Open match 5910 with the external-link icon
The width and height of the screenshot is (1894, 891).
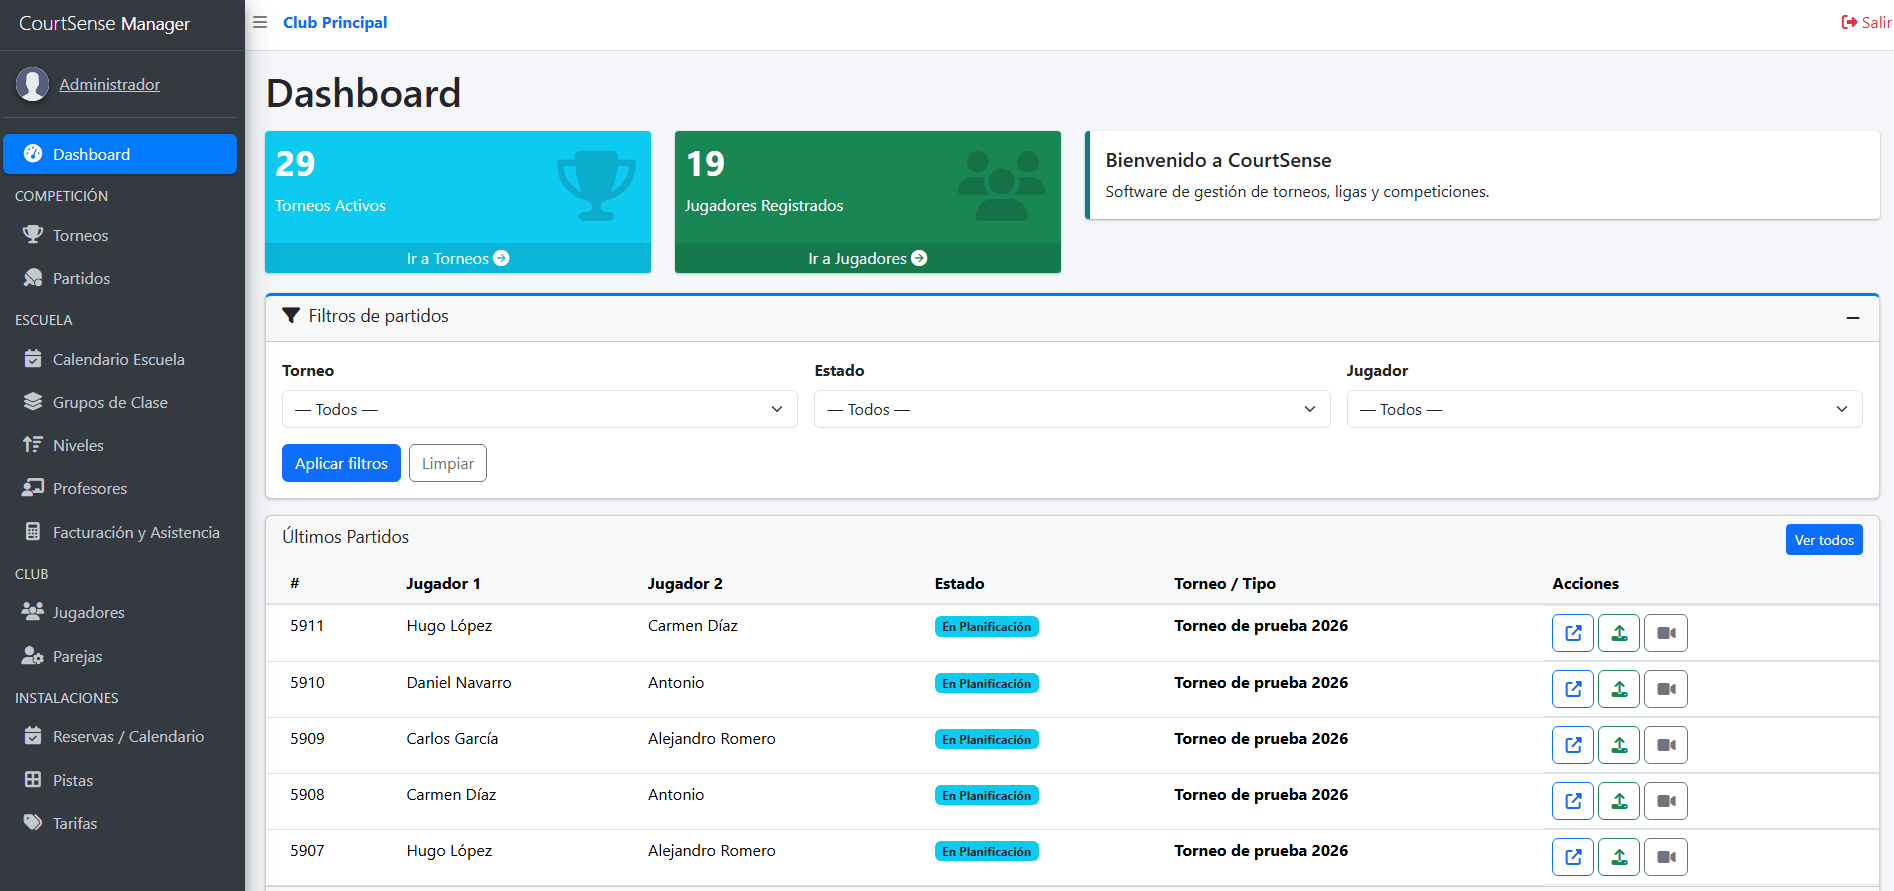[x=1573, y=689]
